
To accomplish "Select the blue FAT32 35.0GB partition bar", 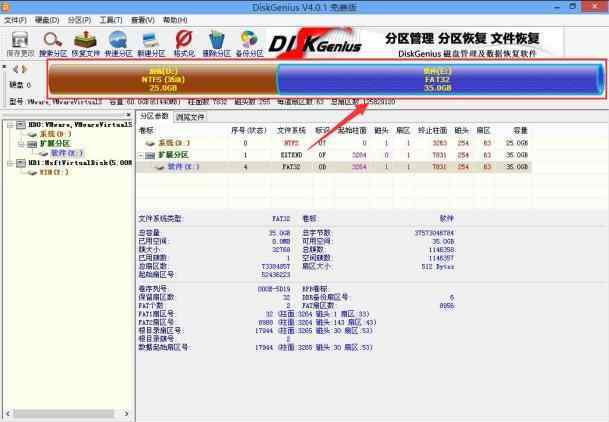I will (438, 80).
